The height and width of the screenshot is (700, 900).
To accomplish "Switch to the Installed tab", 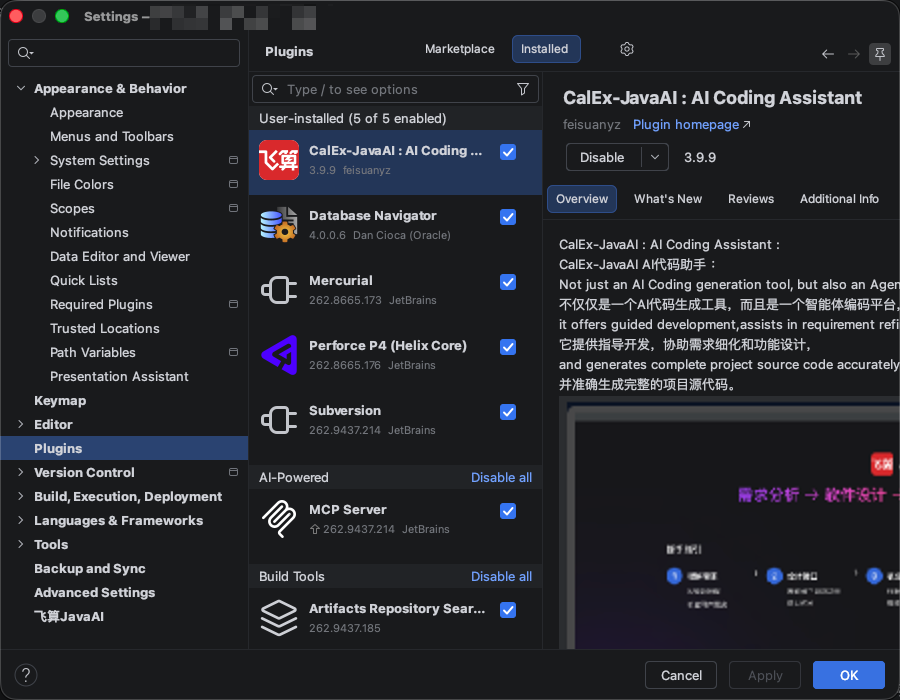I will [545, 49].
